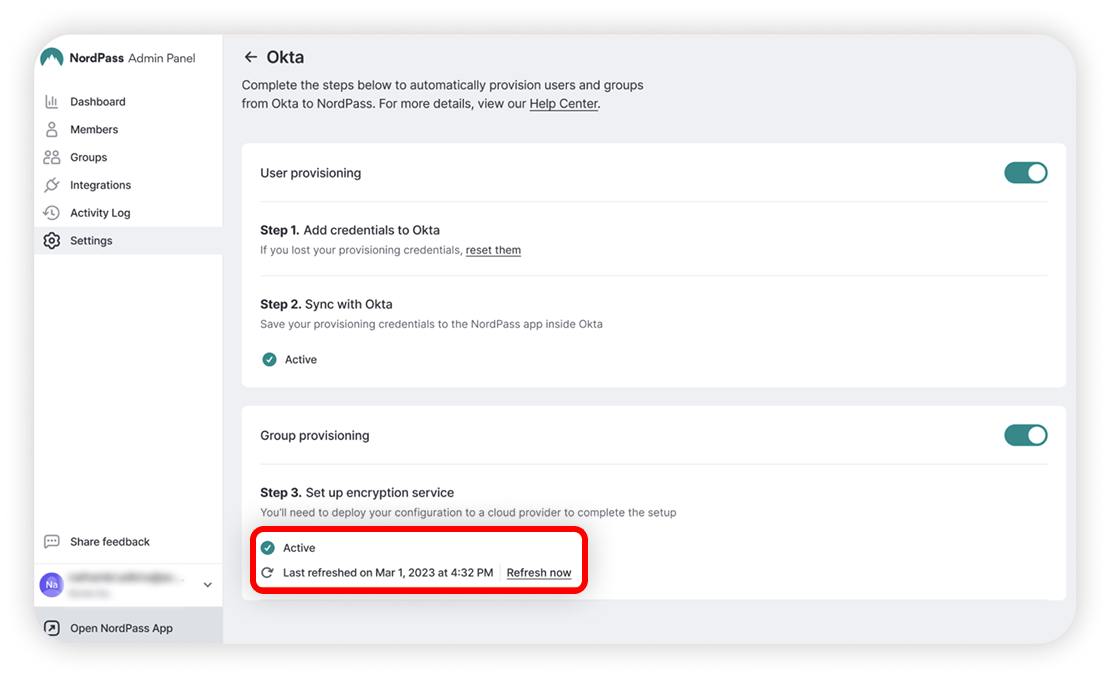This screenshot has width=1110, height=678.
Task: Click the Settings gear icon
Action: [x=52, y=241]
